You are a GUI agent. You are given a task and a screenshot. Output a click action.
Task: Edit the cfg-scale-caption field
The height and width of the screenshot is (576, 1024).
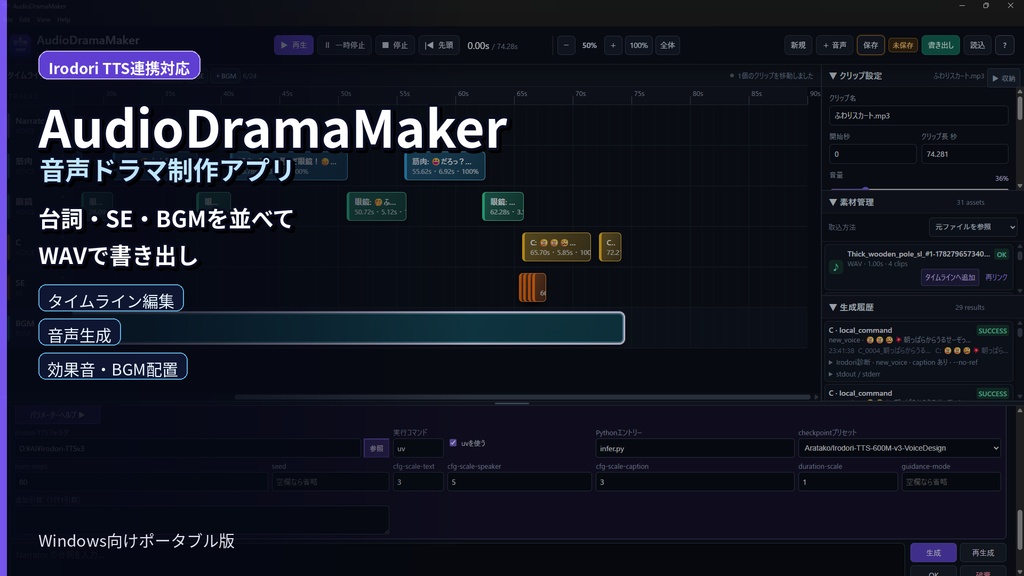[x=694, y=481]
